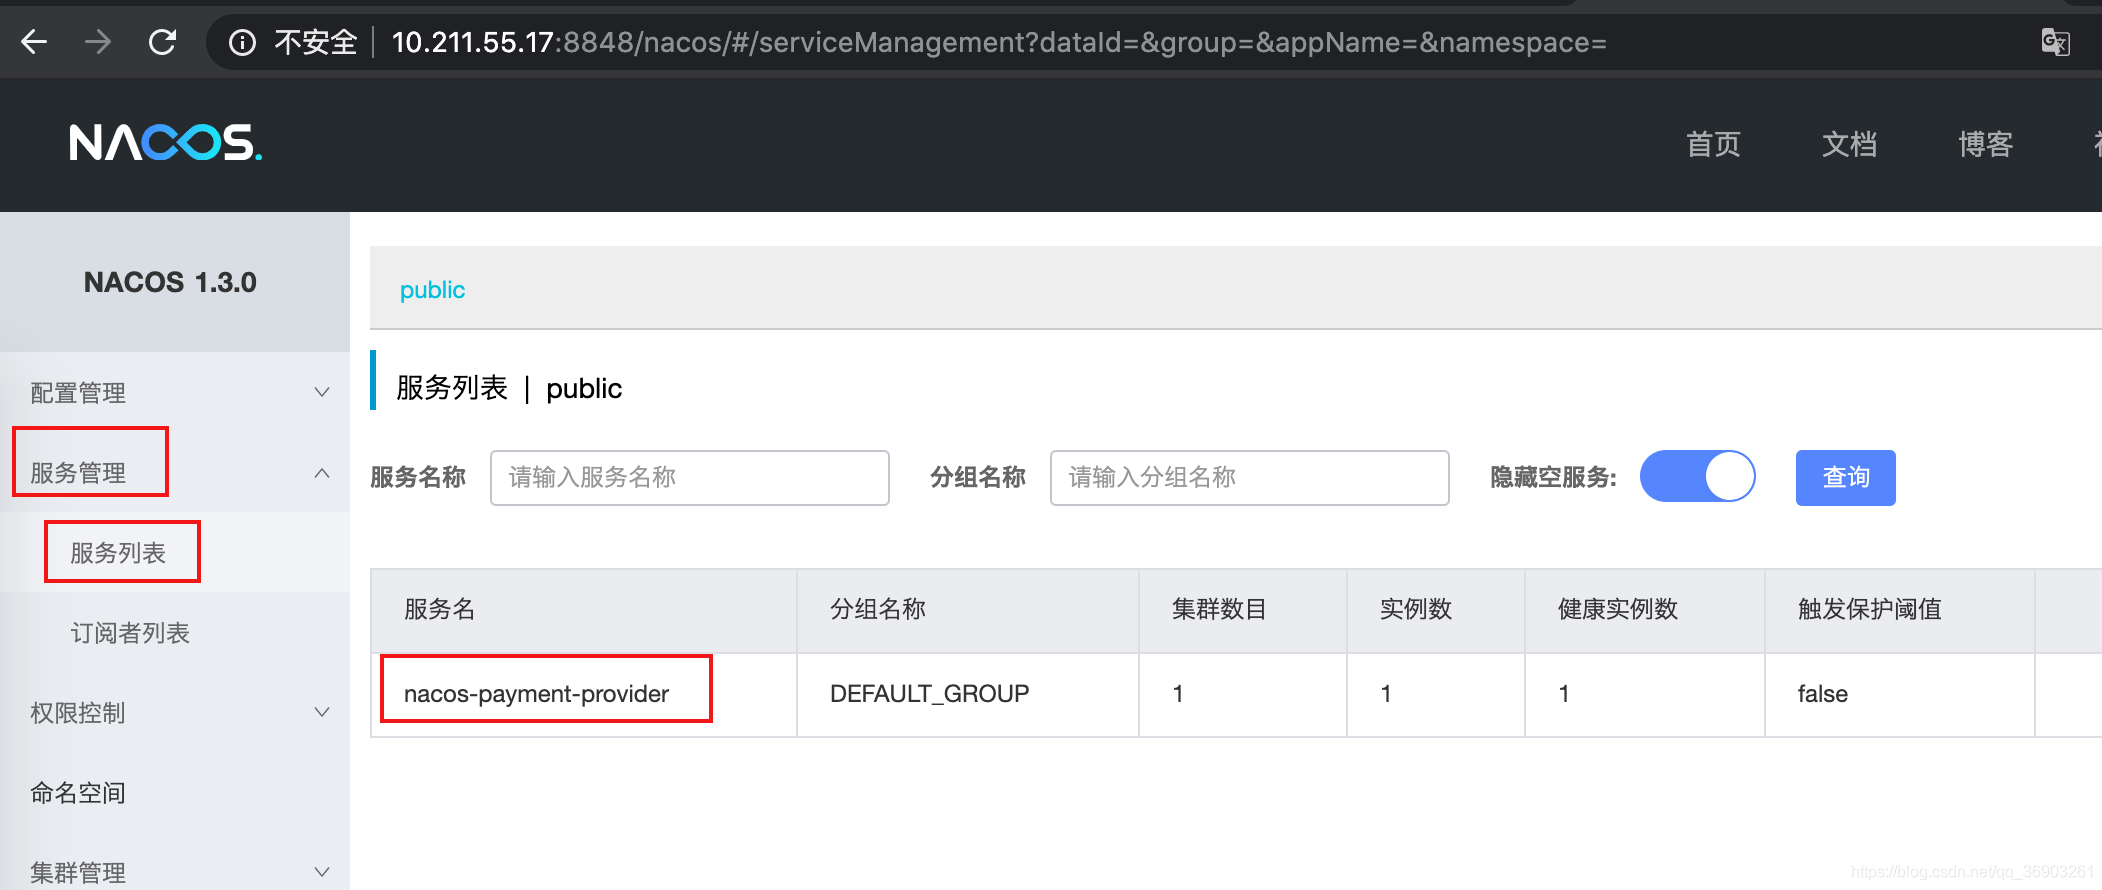Open the translate page icon in address bar
The image size is (2102, 890).
2055,42
